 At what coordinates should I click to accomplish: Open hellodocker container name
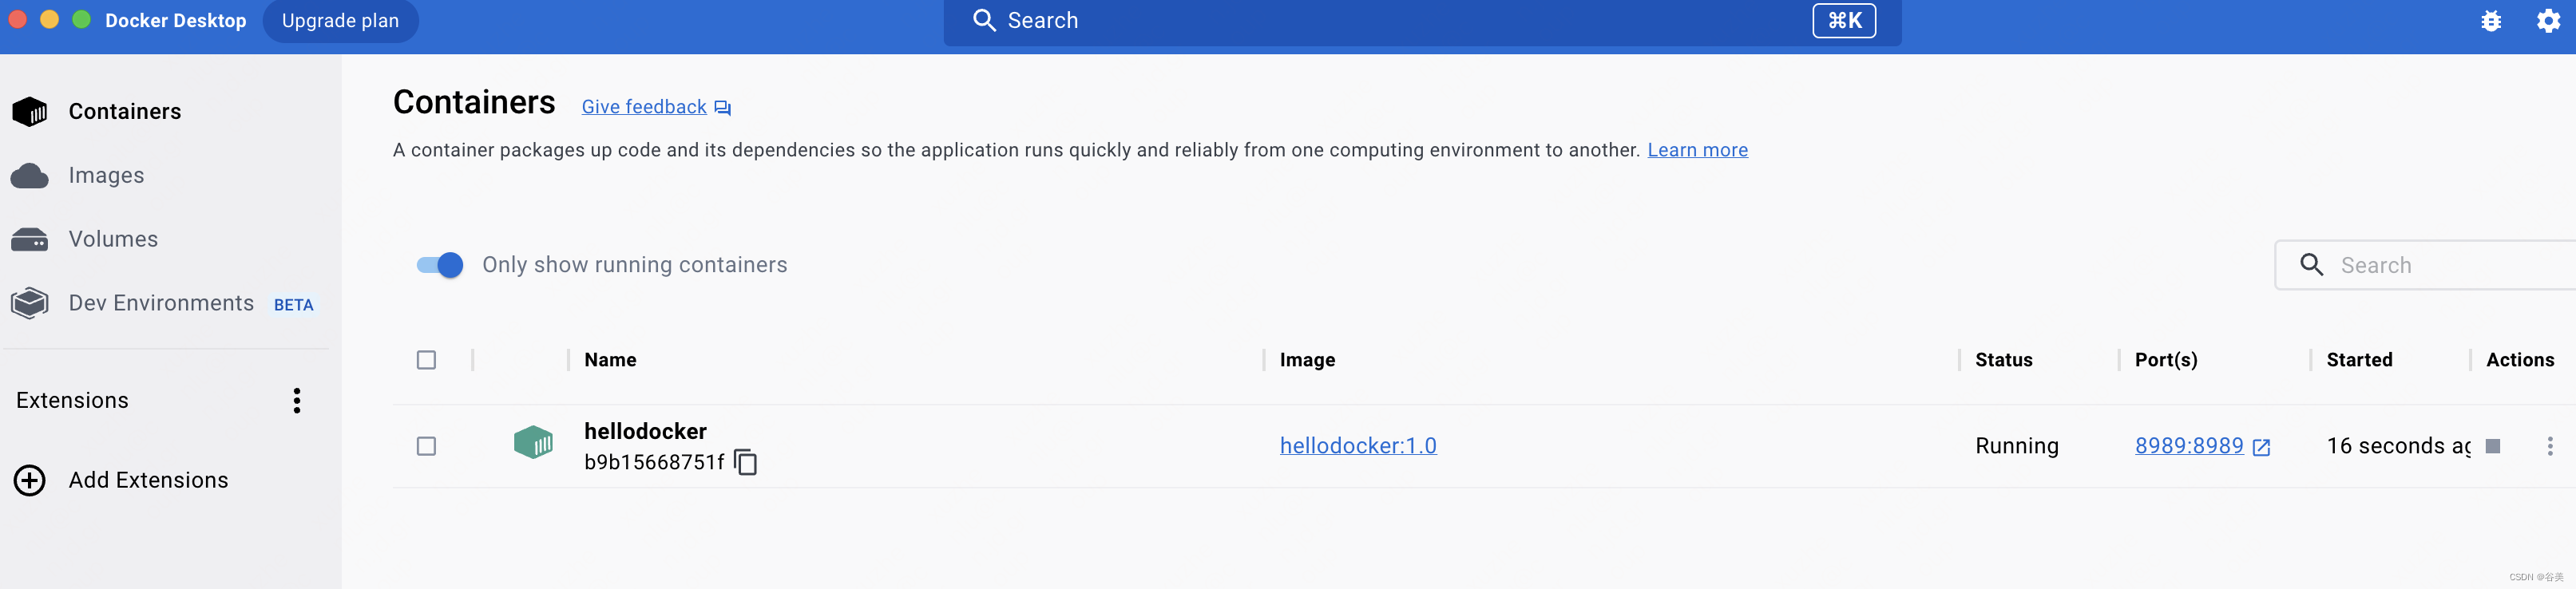(x=645, y=431)
